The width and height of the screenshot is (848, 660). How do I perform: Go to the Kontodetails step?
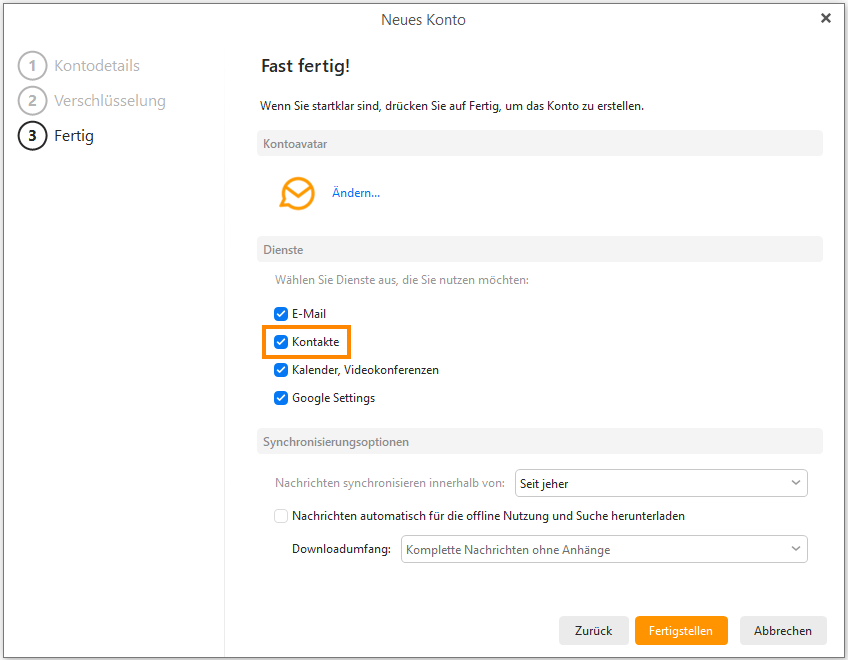[x=97, y=66]
